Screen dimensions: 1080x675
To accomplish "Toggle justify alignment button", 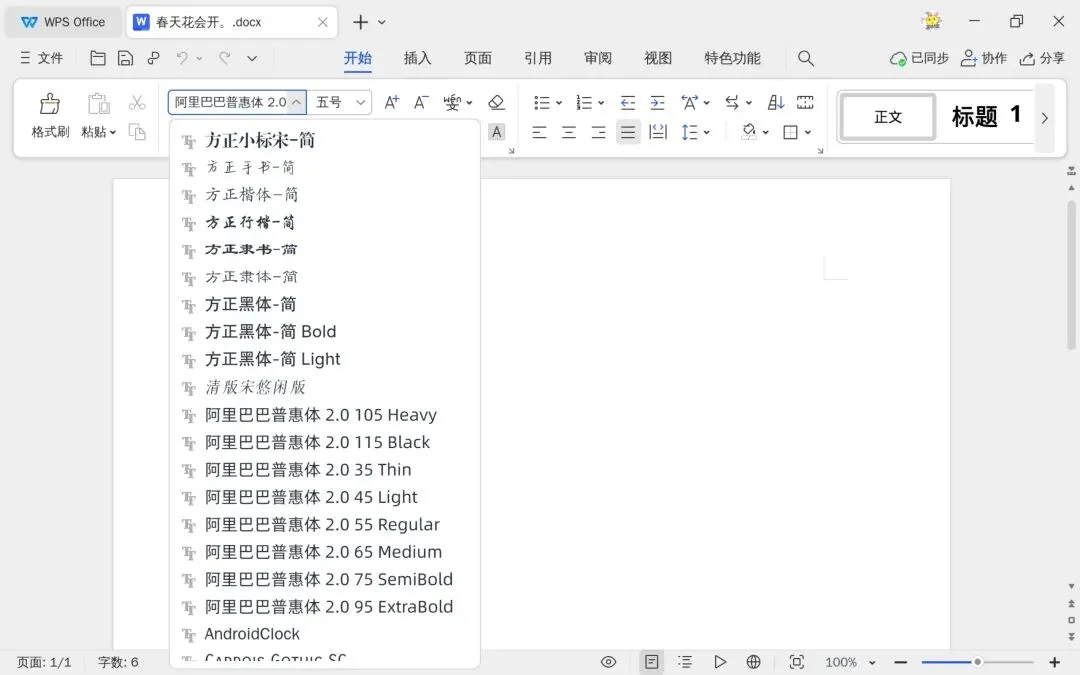I will [x=628, y=132].
